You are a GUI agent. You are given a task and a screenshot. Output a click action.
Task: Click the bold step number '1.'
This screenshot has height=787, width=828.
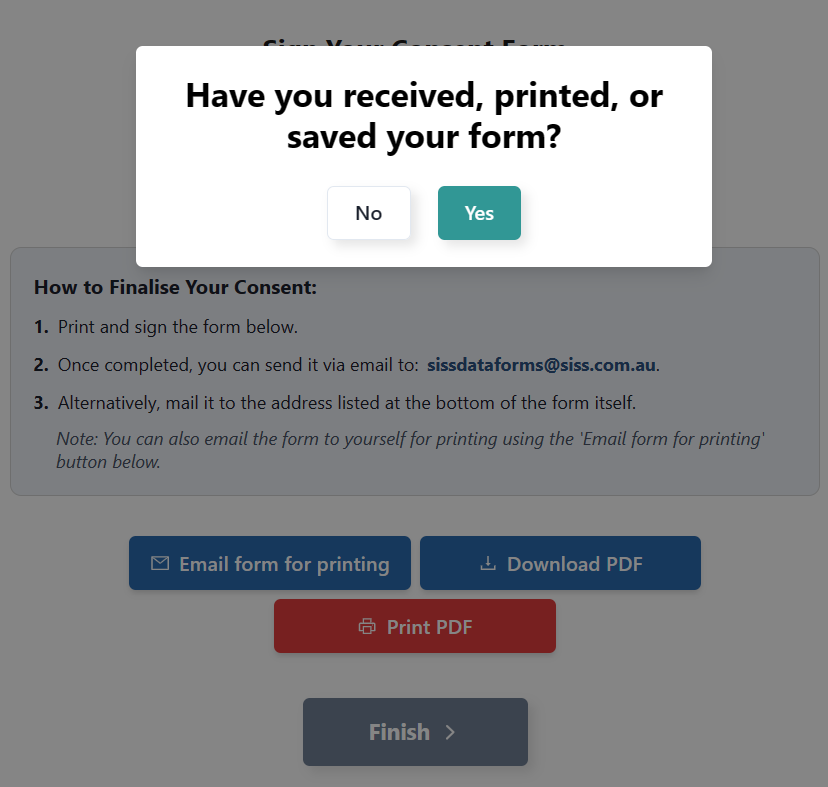(x=41, y=327)
